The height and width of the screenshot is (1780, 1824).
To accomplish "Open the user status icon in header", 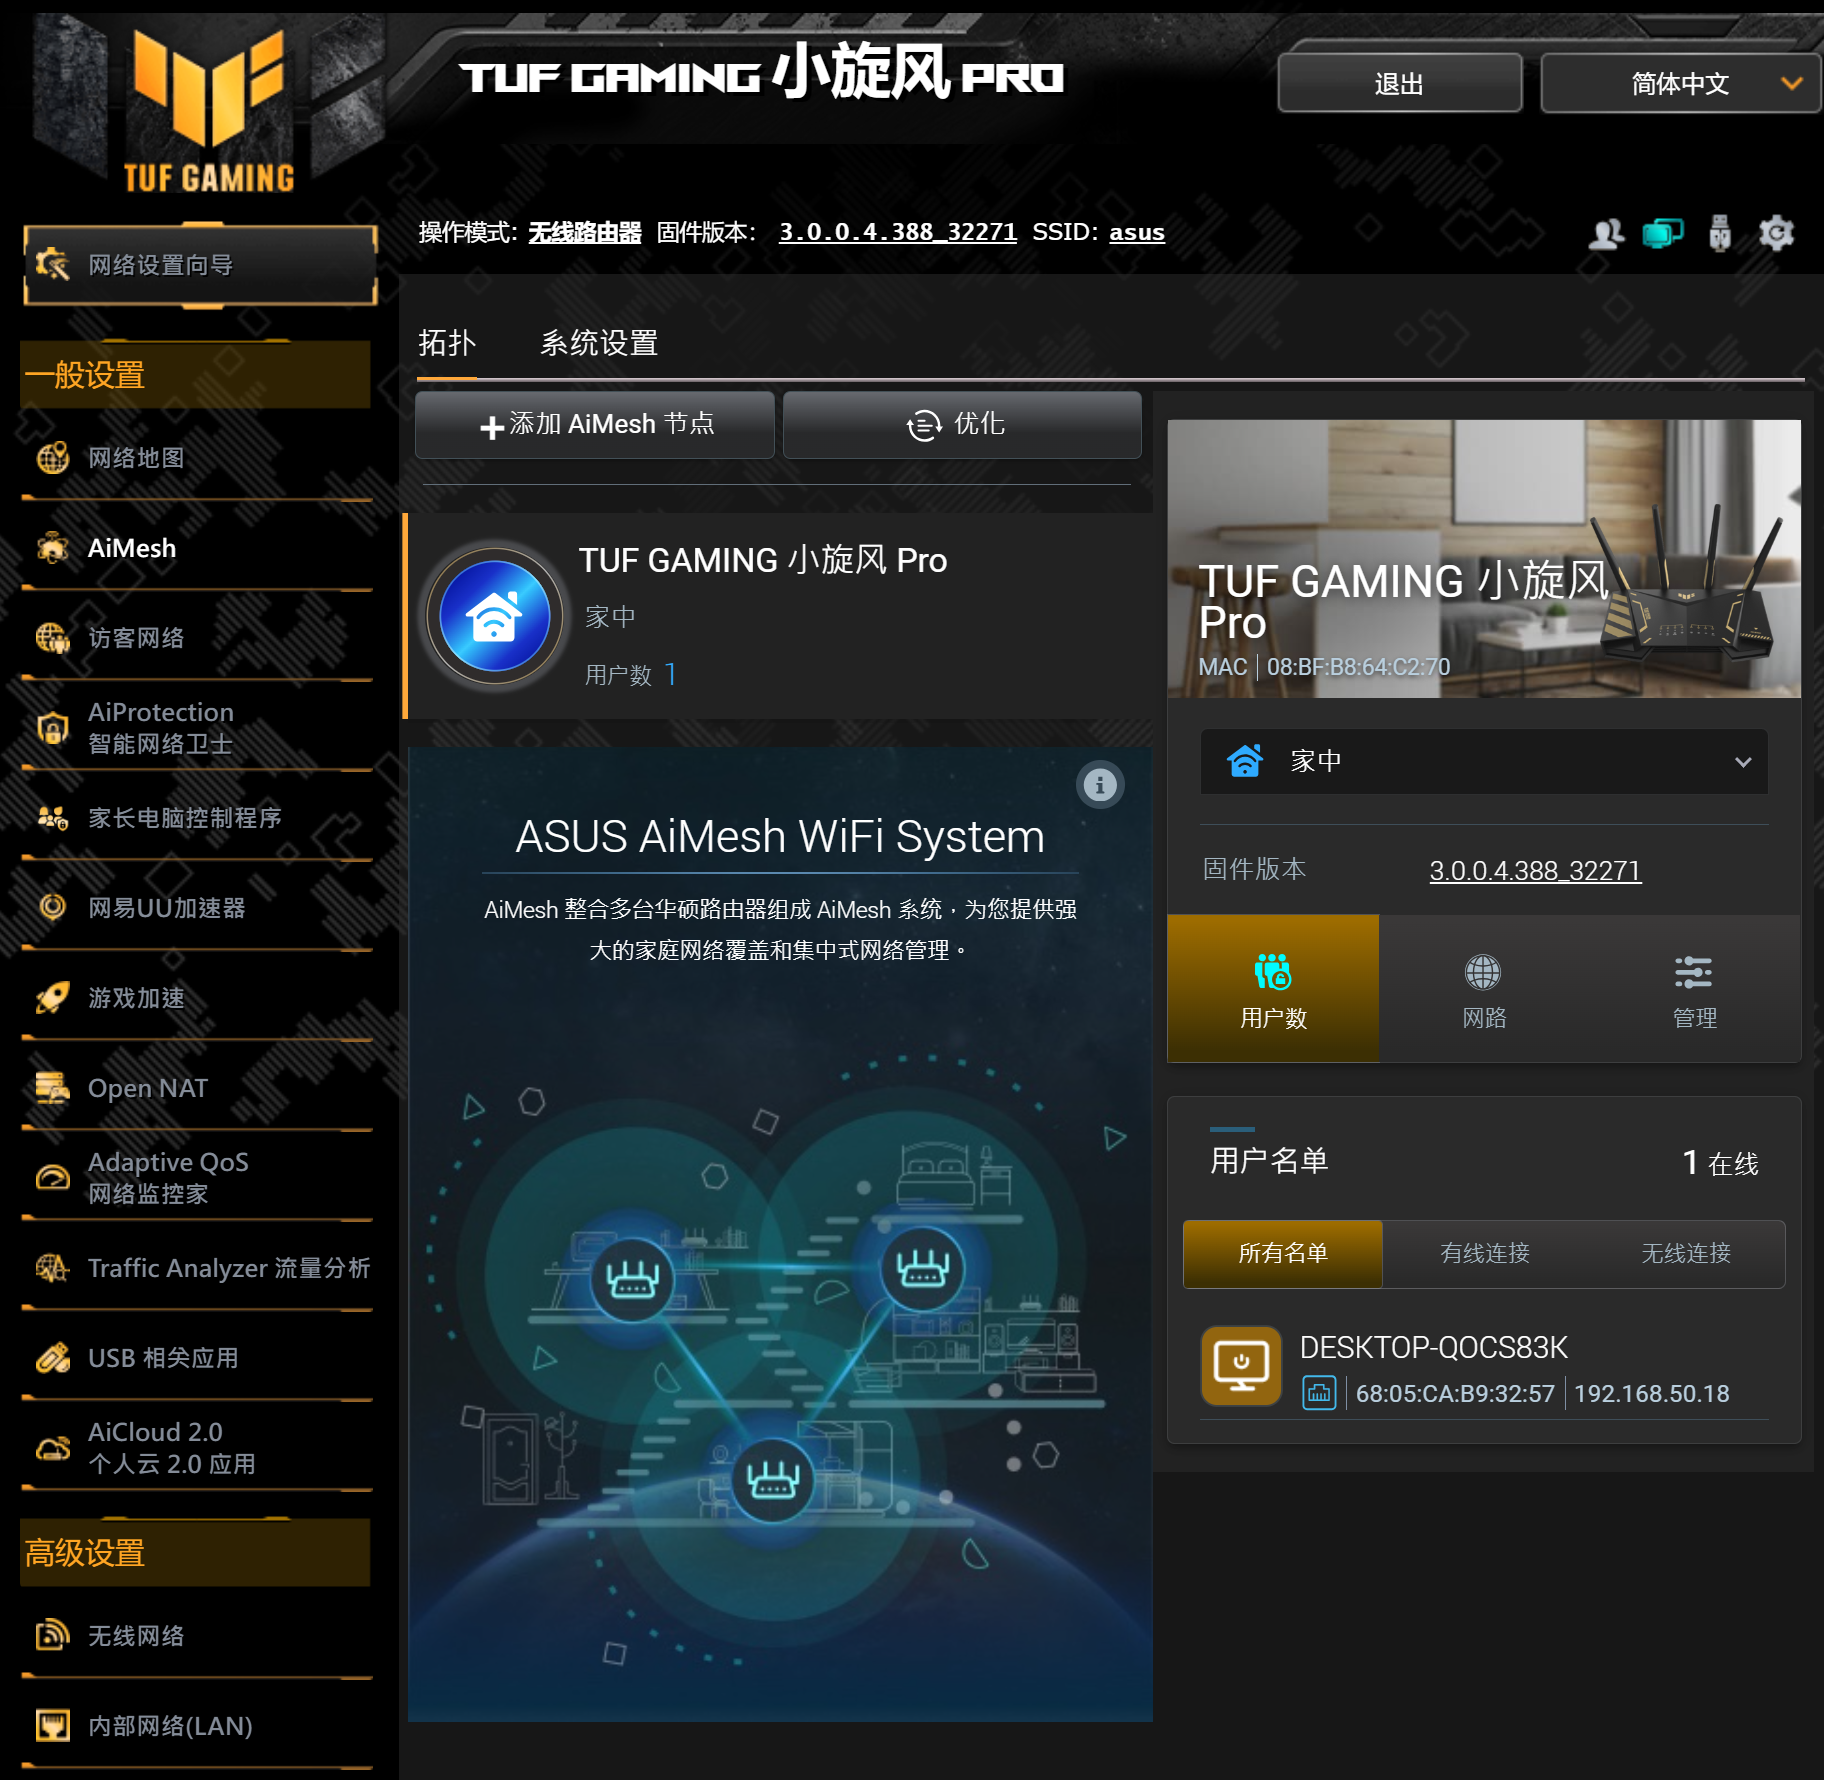I will coord(1606,234).
